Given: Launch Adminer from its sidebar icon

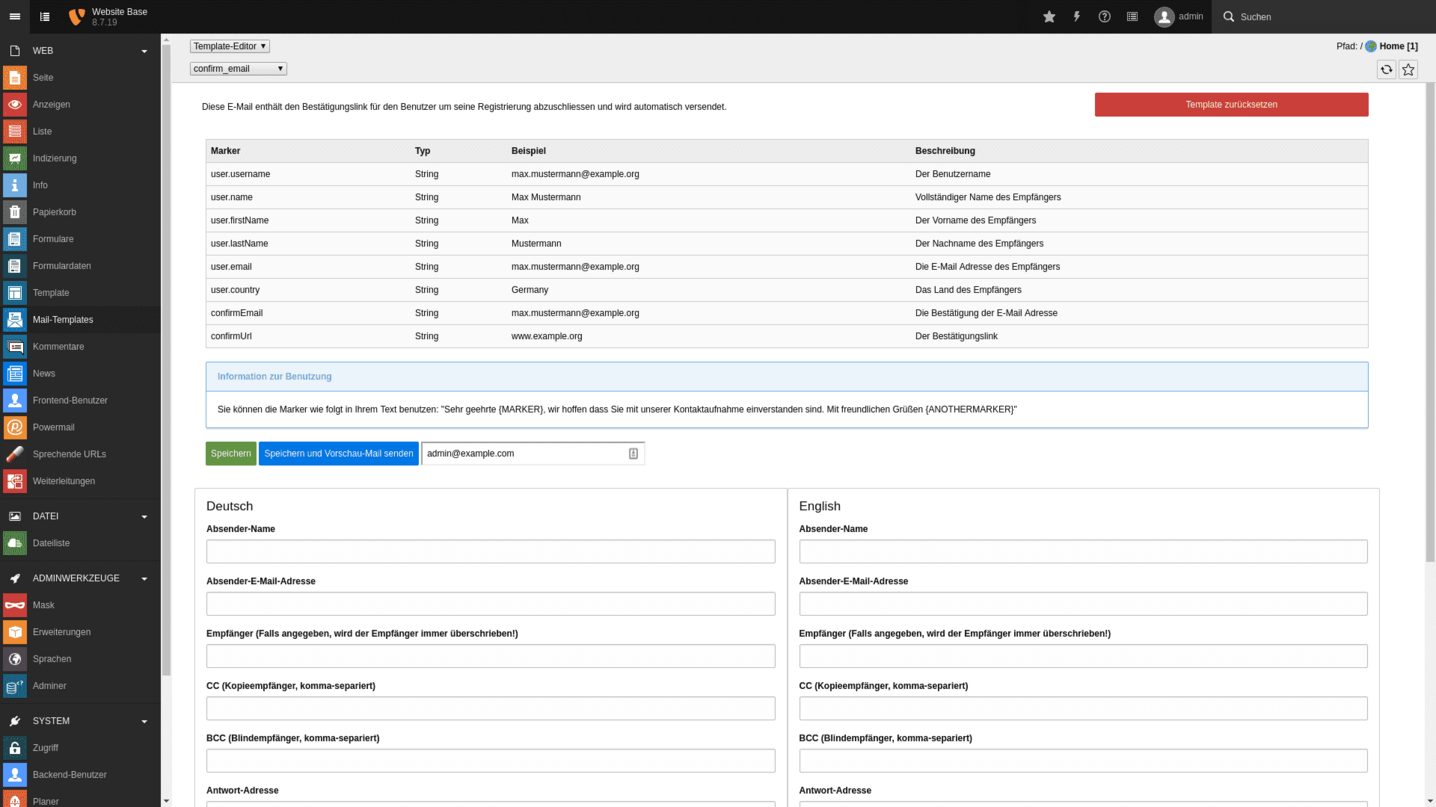Looking at the screenshot, I should pyautogui.click(x=14, y=685).
